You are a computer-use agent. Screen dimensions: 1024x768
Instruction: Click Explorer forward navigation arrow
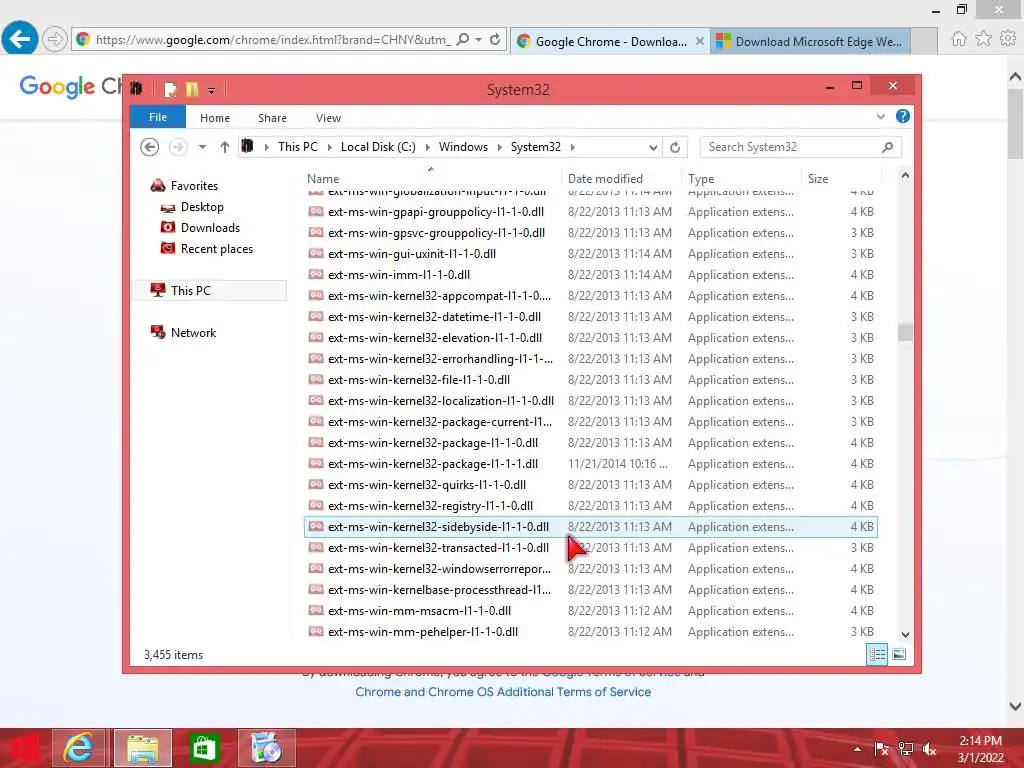178,147
